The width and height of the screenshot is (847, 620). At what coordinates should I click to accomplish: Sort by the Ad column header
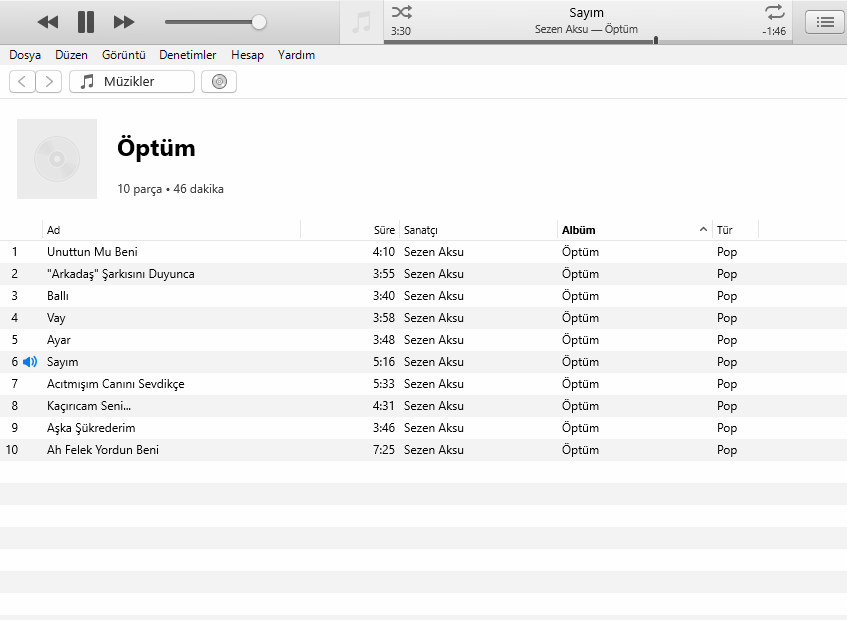(x=171, y=230)
